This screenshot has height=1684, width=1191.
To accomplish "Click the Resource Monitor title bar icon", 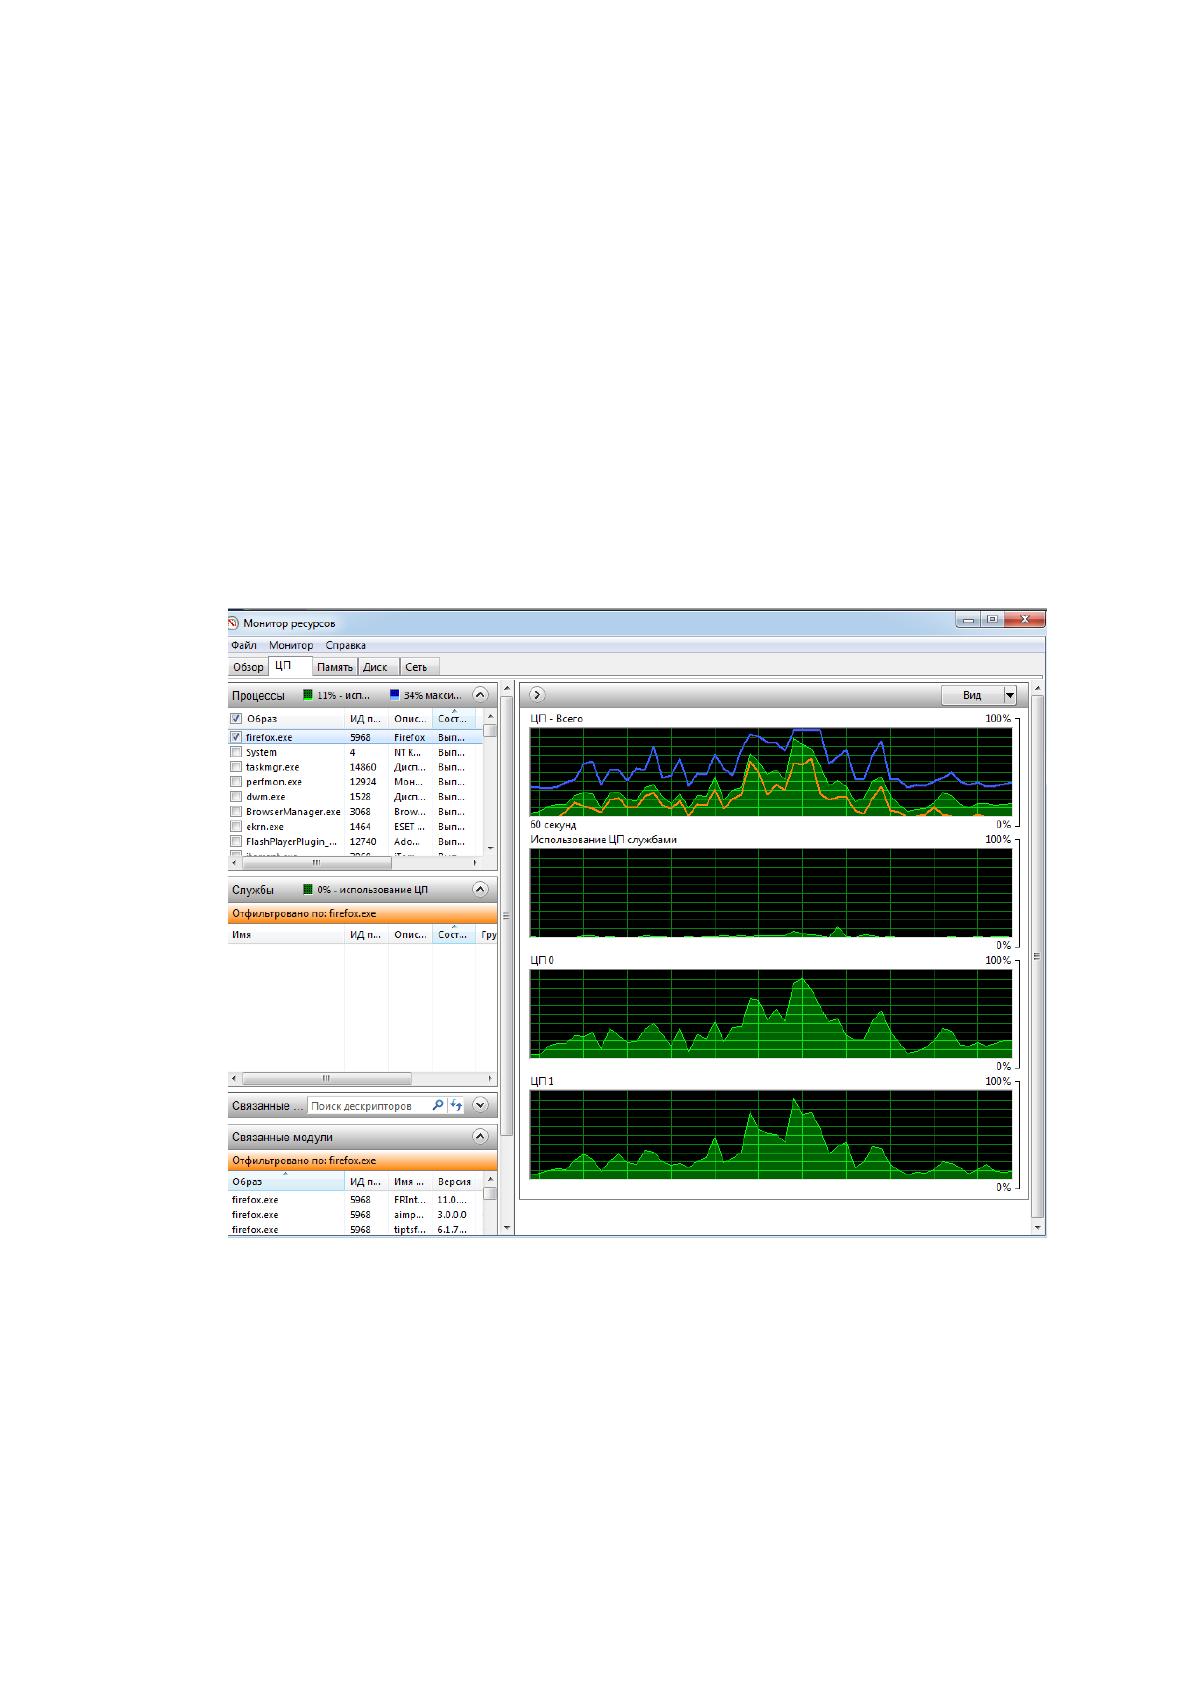I will (234, 622).
